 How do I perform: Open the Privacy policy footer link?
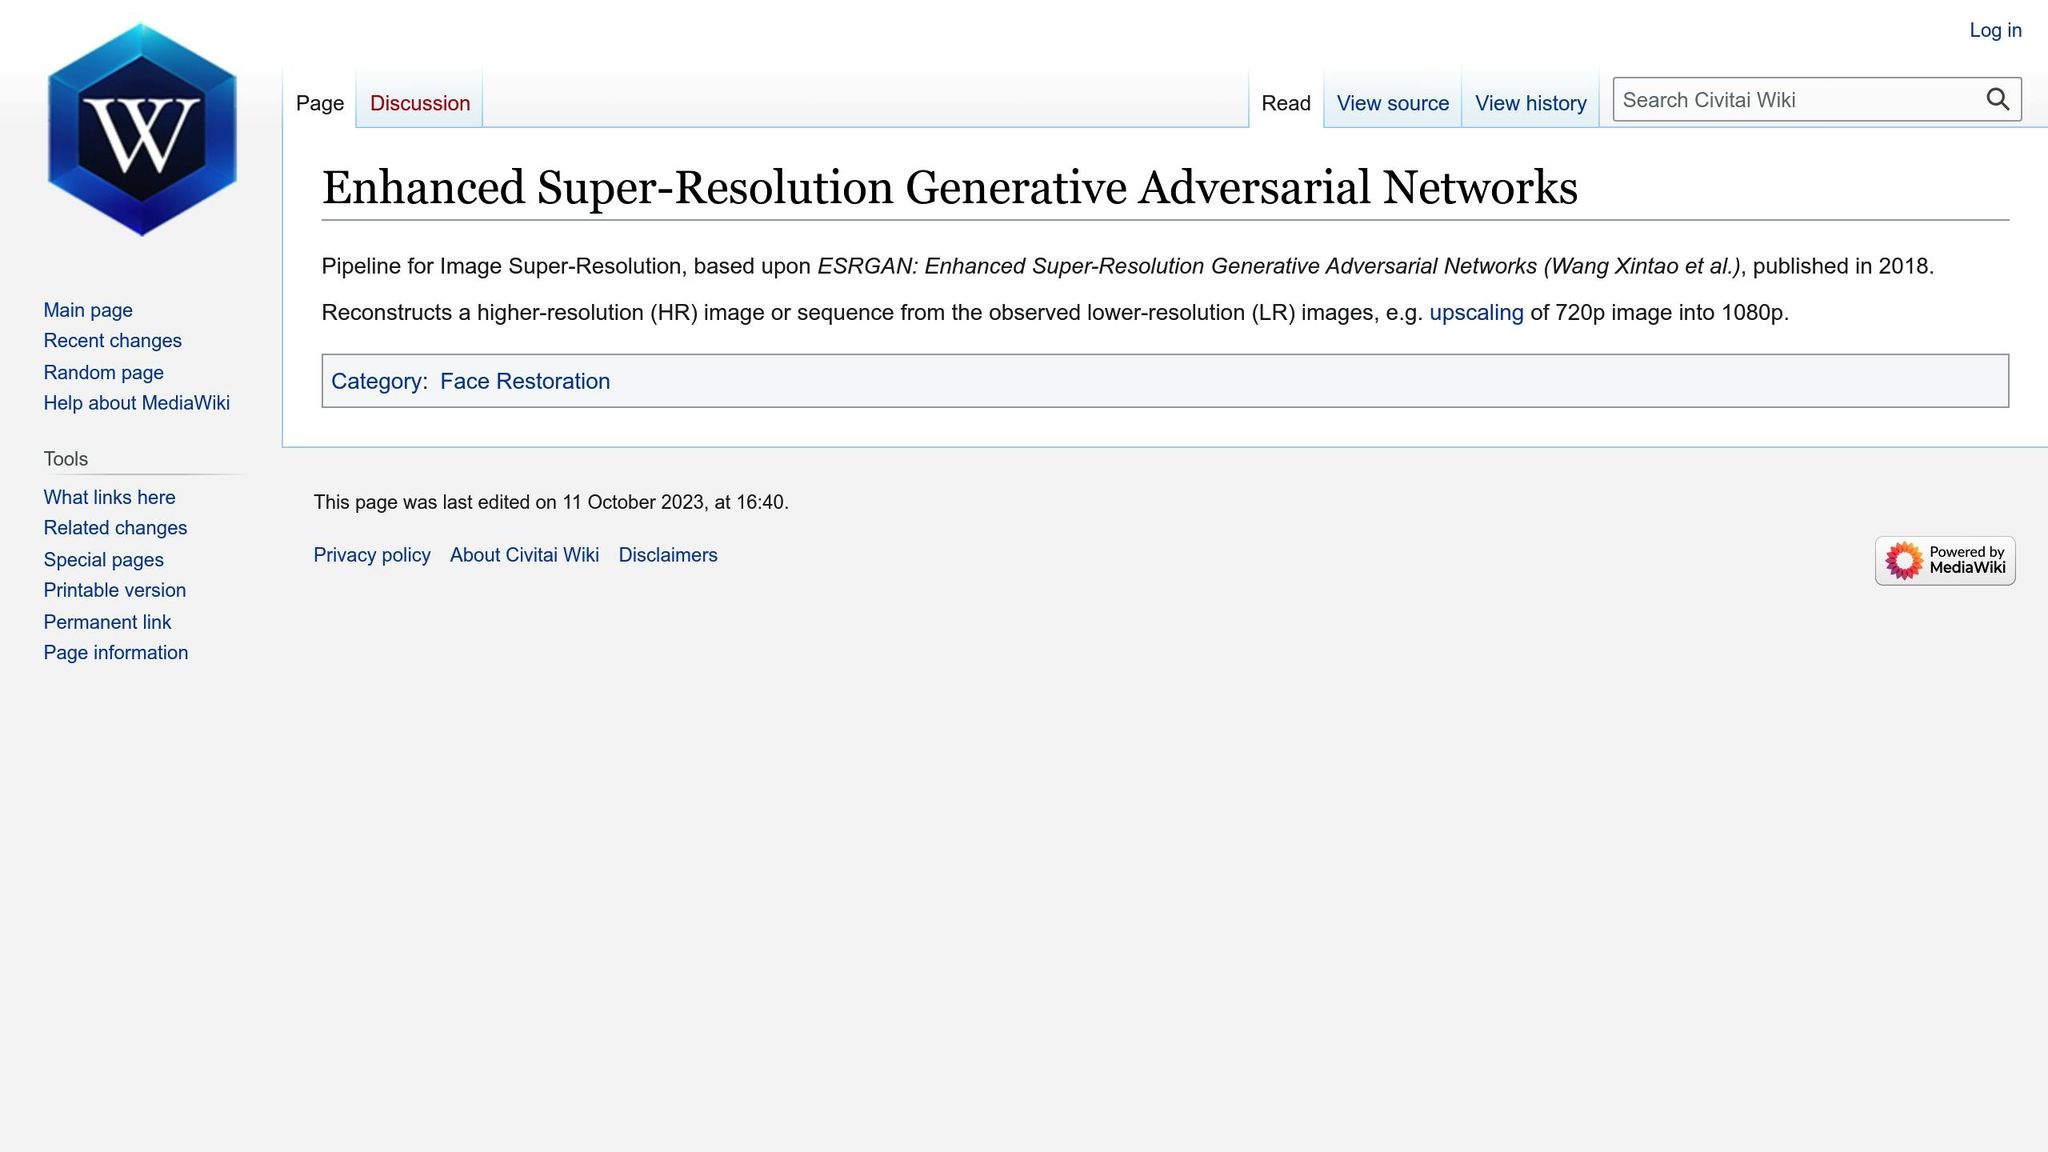(372, 555)
